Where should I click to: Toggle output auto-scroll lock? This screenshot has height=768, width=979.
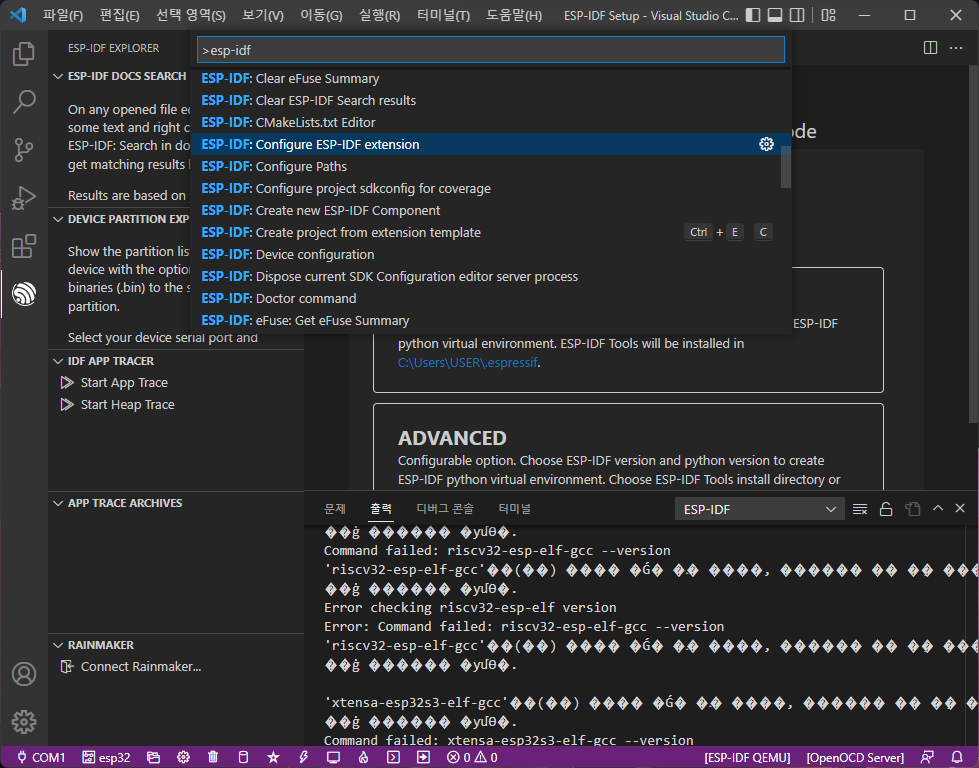click(886, 510)
